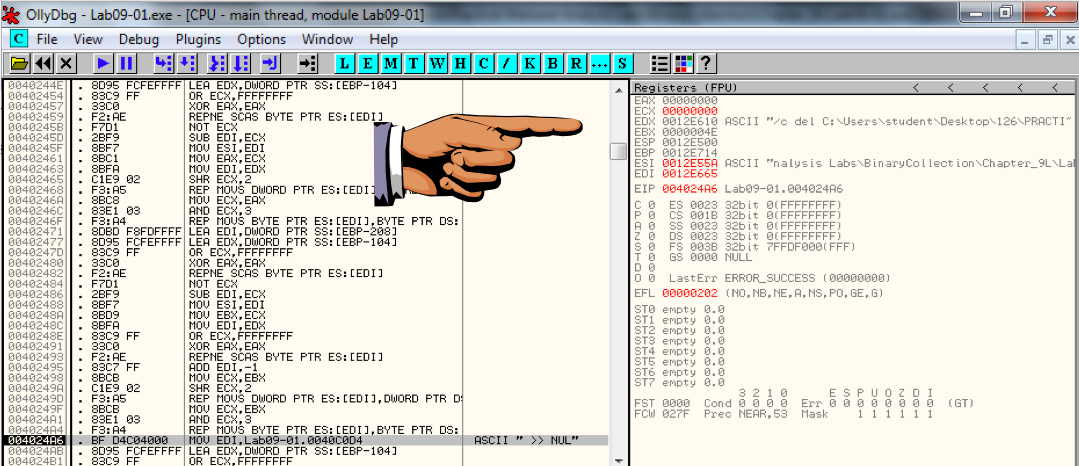Select the instruction at address 0040244E
The width and height of the screenshot is (1079, 466).
(306, 86)
